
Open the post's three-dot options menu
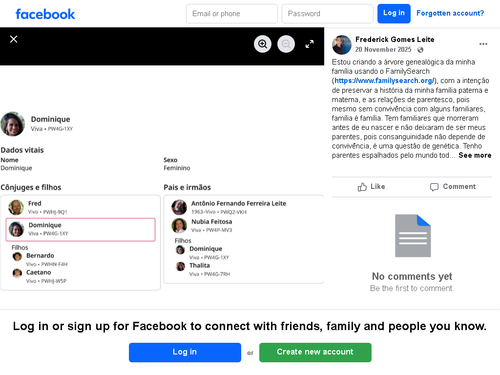(x=483, y=44)
